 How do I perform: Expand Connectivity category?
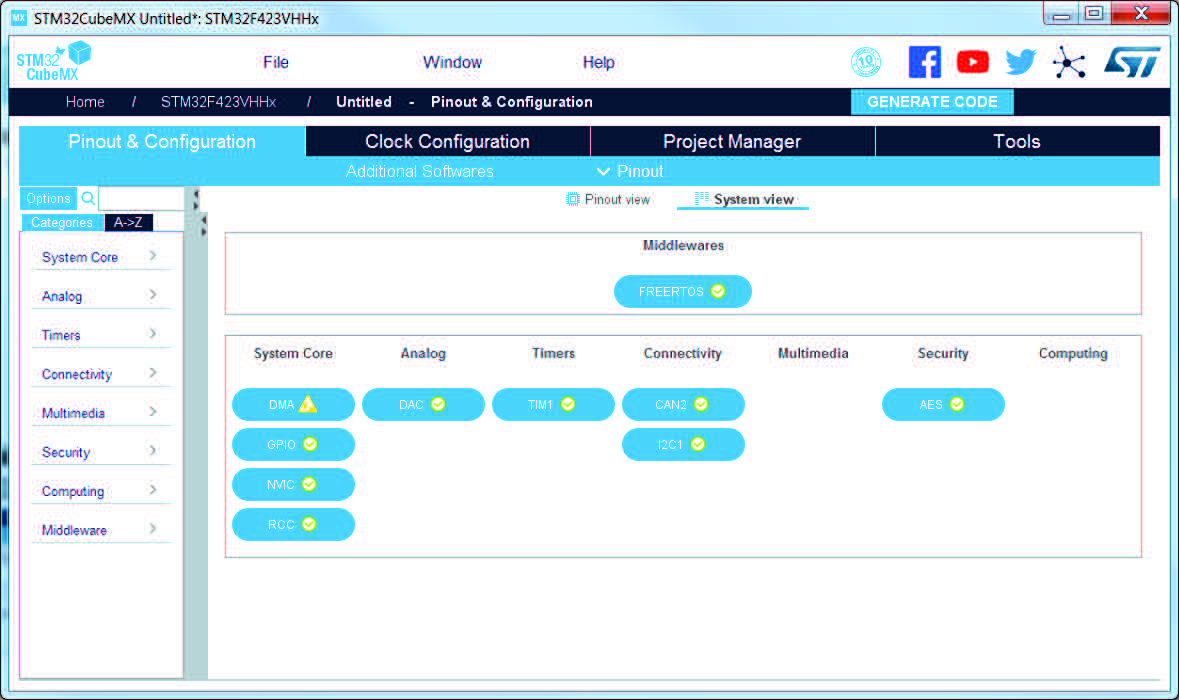point(100,374)
